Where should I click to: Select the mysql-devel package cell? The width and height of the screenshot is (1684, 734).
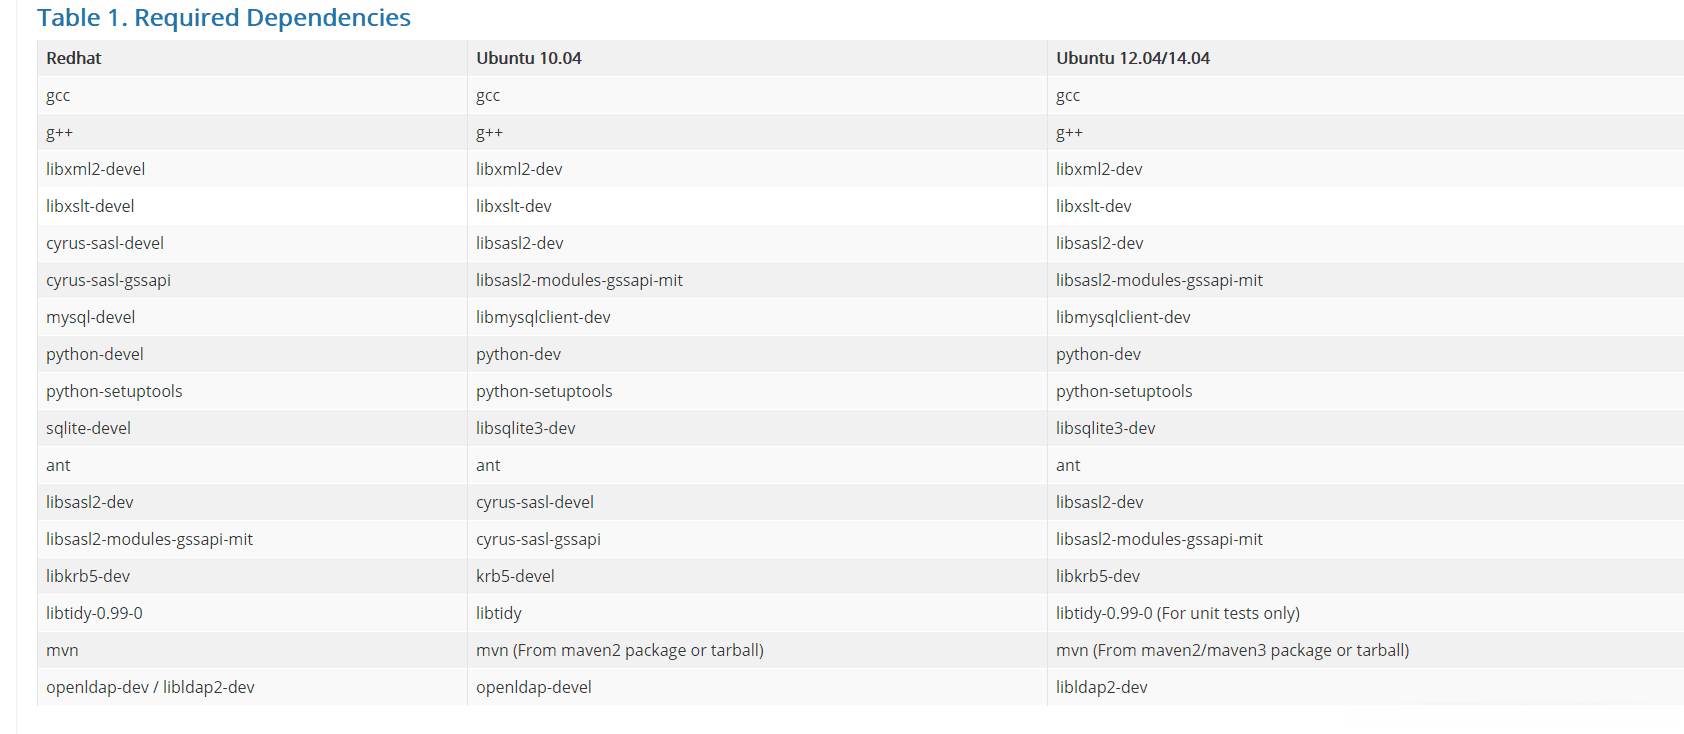[90, 317]
